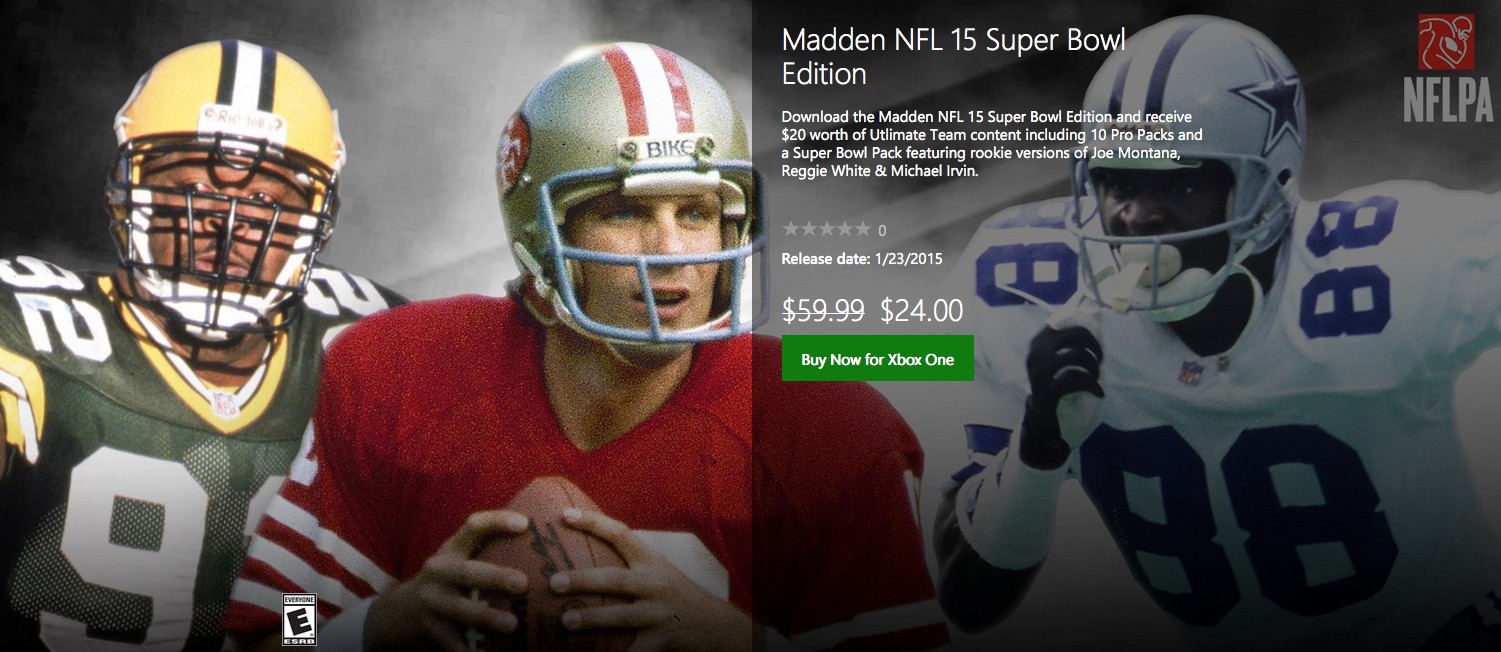The height and width of the screenshot is (652, 1501).
Task: Click the NFL shield on the green jersey collar
Action: (225, 403)
